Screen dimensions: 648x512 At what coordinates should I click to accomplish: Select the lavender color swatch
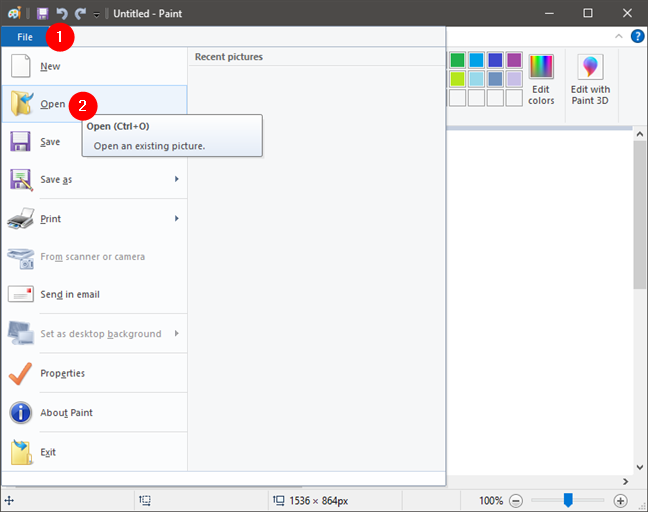(514, 79)
